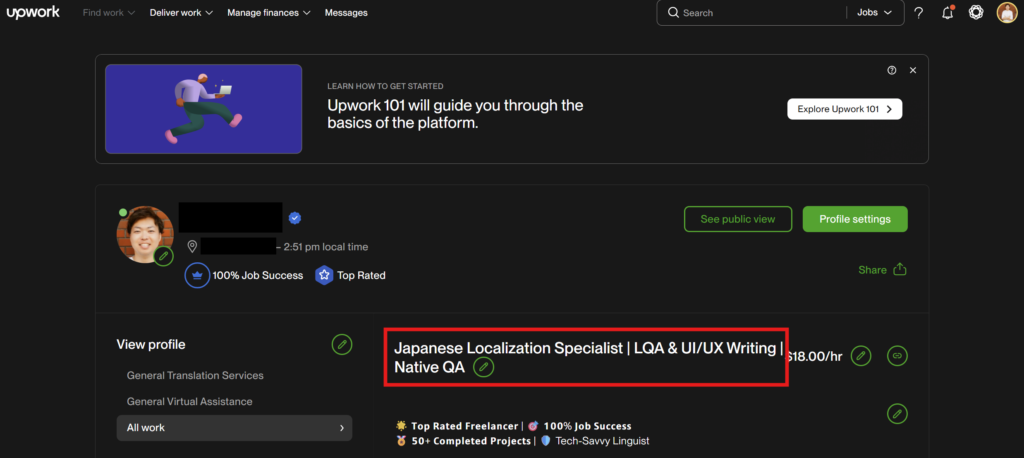The width and height of the screenshot is (1024, 458).
Task: Open the help question mark icon
Action: point(918,13)
